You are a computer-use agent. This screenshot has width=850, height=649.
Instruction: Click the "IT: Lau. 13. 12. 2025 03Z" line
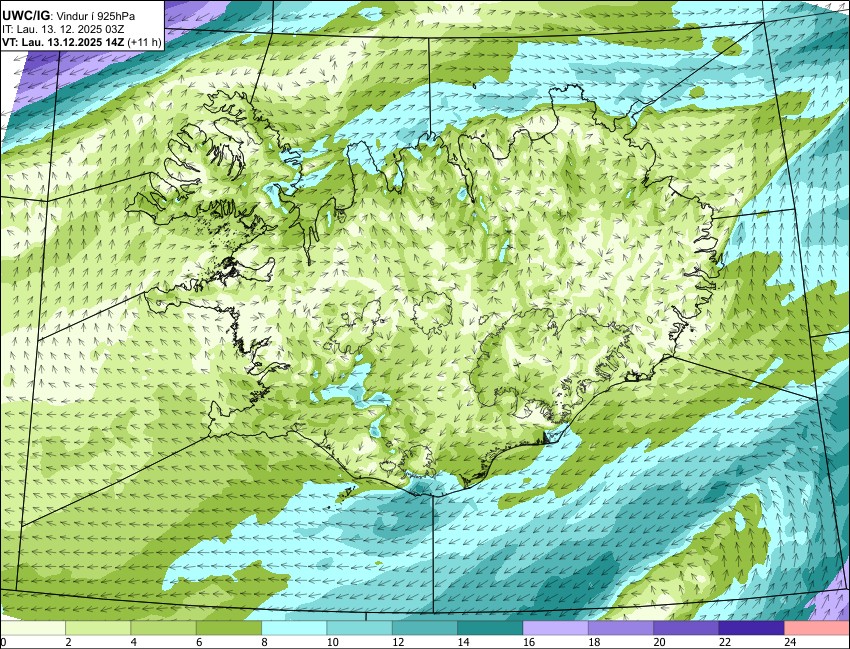[x=63, y=30]
